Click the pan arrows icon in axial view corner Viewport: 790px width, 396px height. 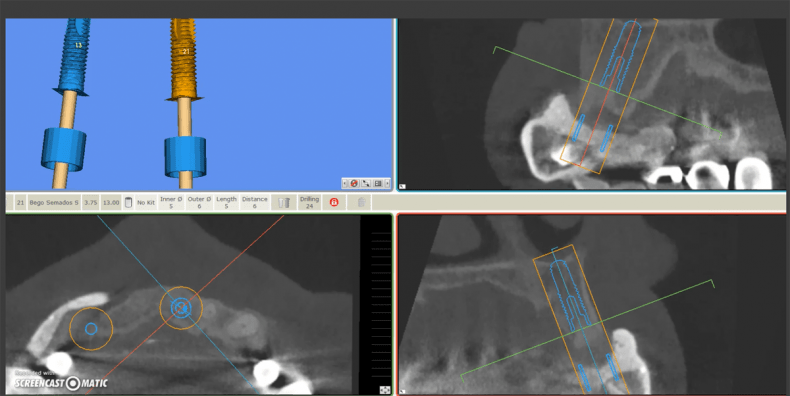(x=384, y=389)
